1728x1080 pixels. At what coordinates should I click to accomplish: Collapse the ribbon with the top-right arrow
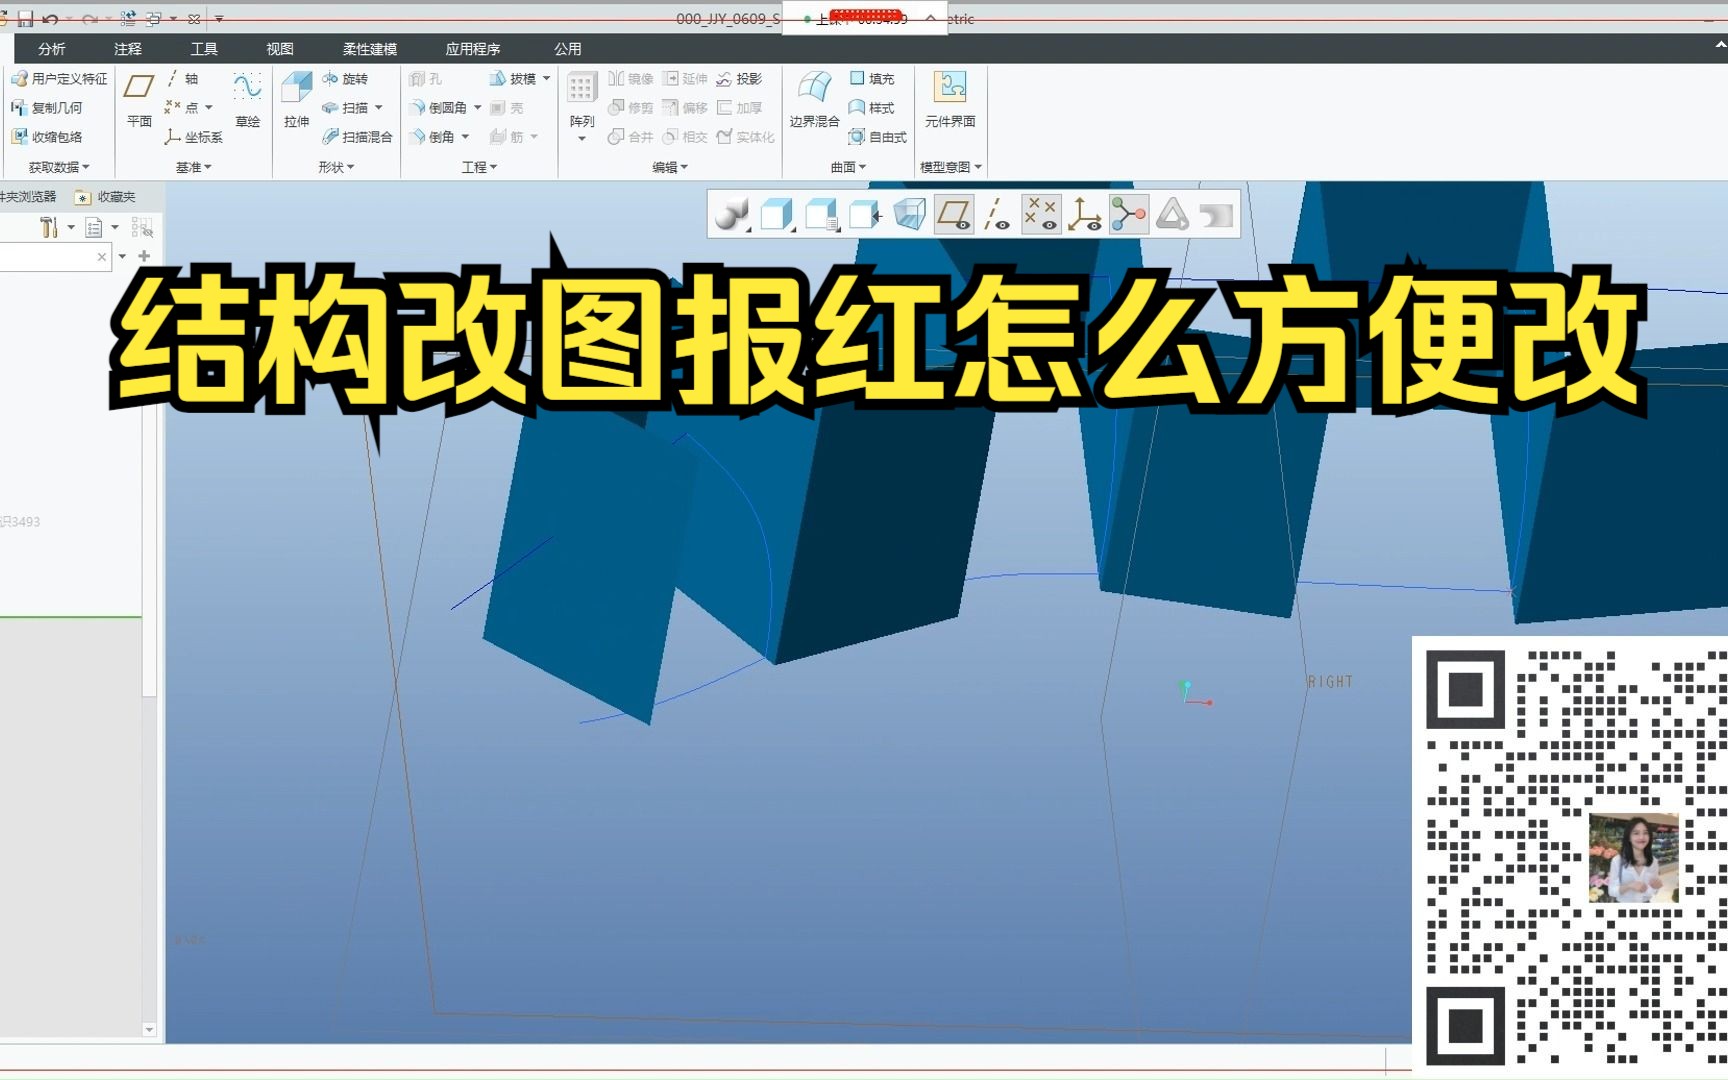pyautogui.click(x=1719, y=47)
